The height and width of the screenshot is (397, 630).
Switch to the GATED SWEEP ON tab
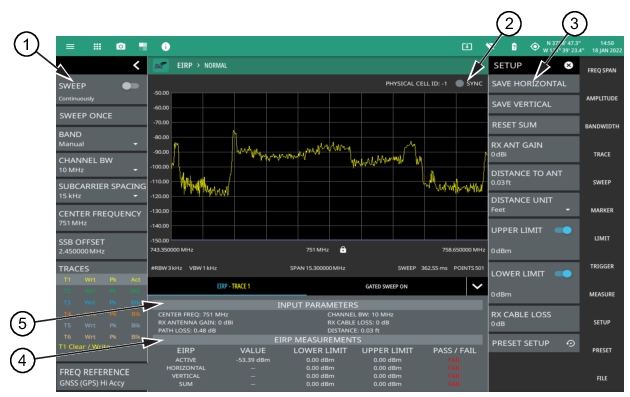coord(386,286)
